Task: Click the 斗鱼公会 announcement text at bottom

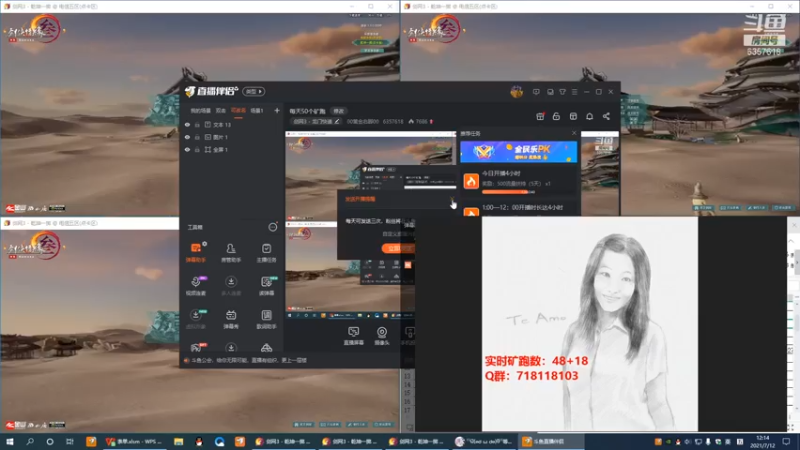Action: (x=249, y=360)
